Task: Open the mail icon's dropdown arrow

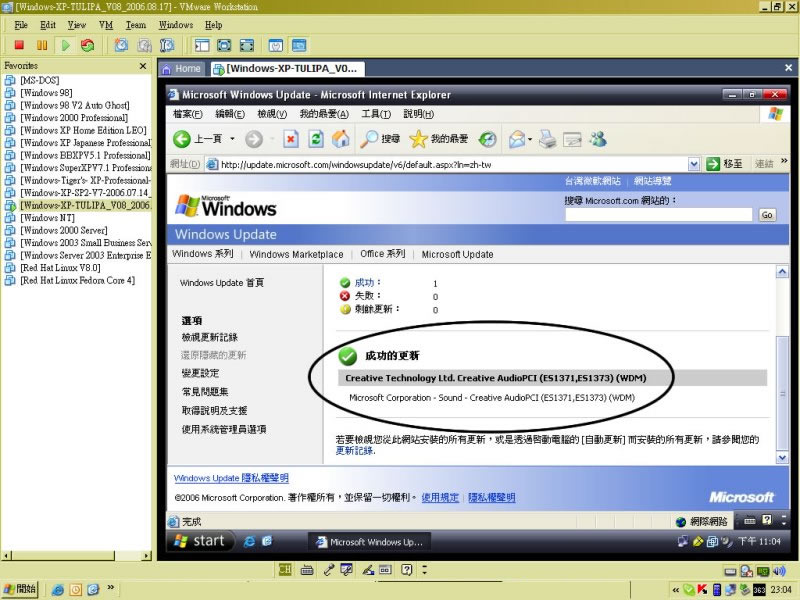Action: (x=530, y=139)
